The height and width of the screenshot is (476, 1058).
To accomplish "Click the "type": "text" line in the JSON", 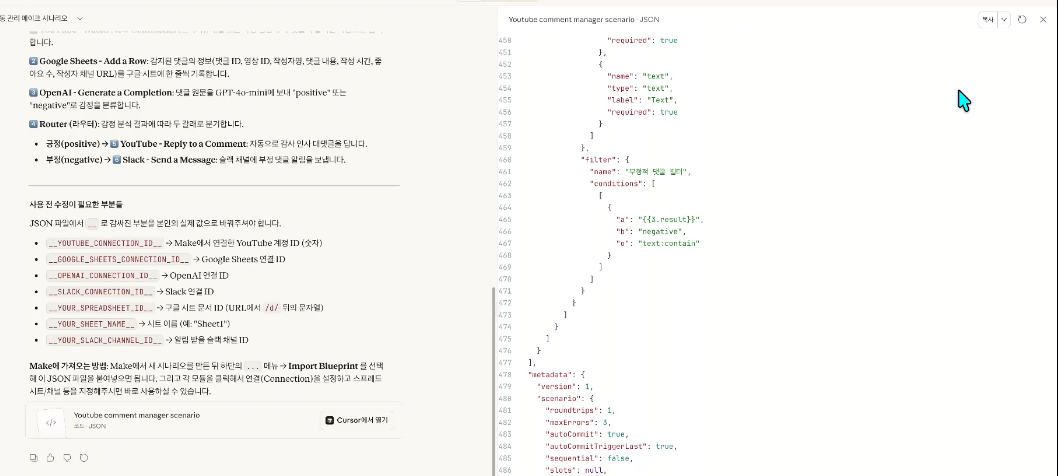I will click(640, 88).
